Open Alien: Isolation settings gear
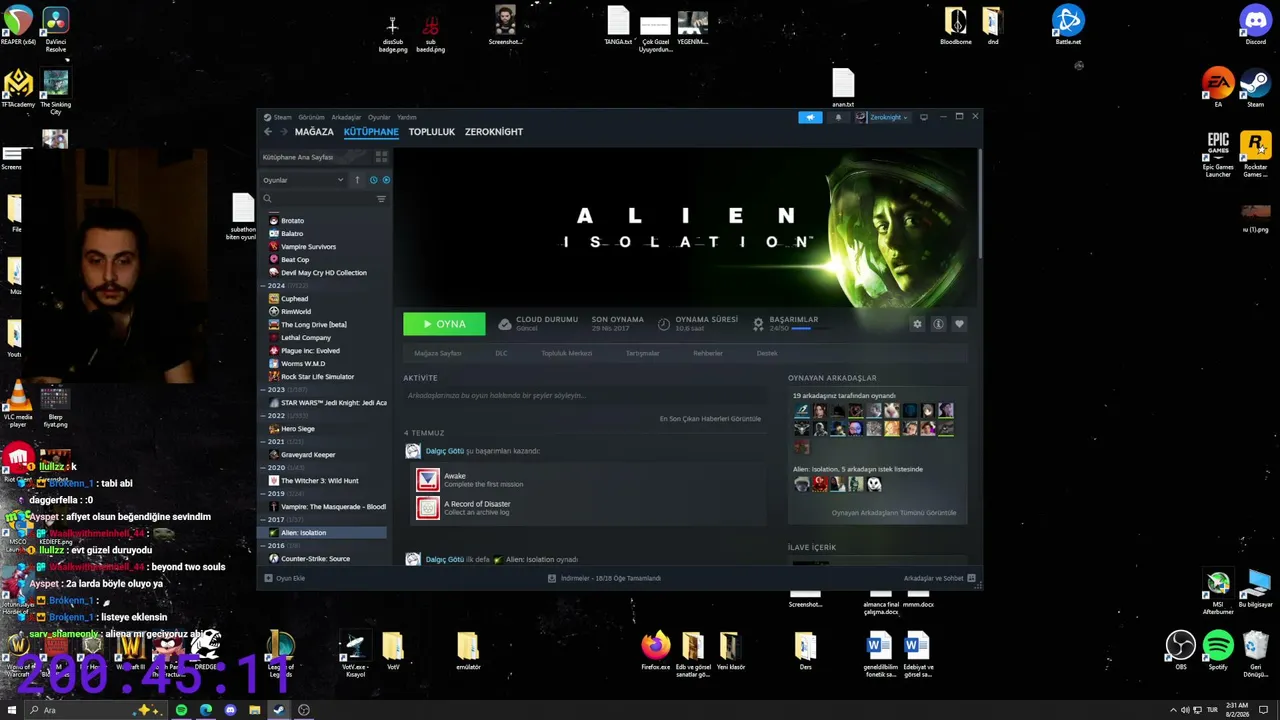 pyautogui.click(x=917, y=324)
